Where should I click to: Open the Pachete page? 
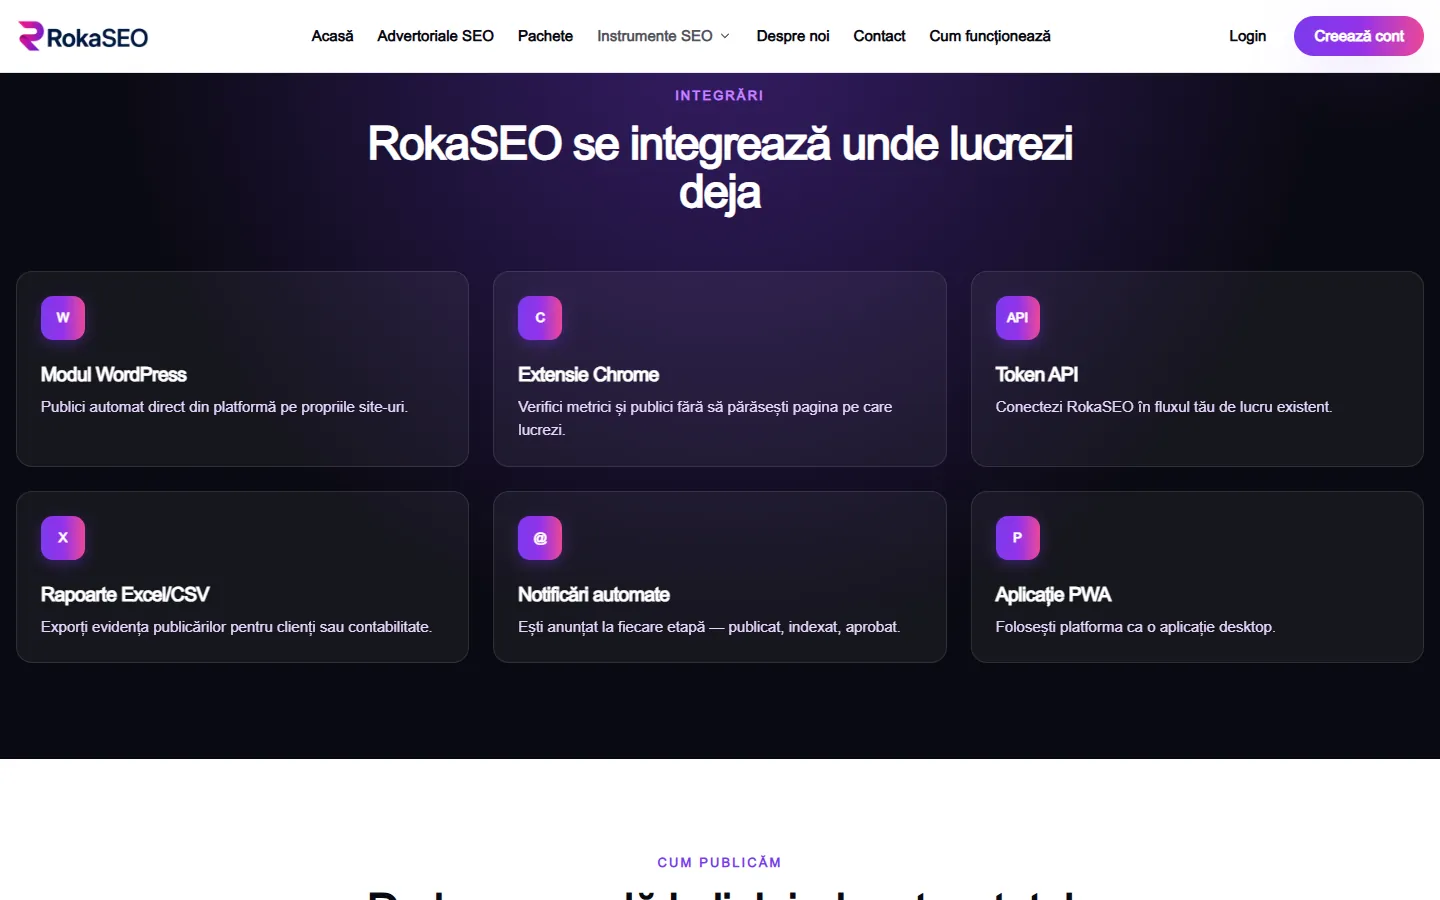545,36
